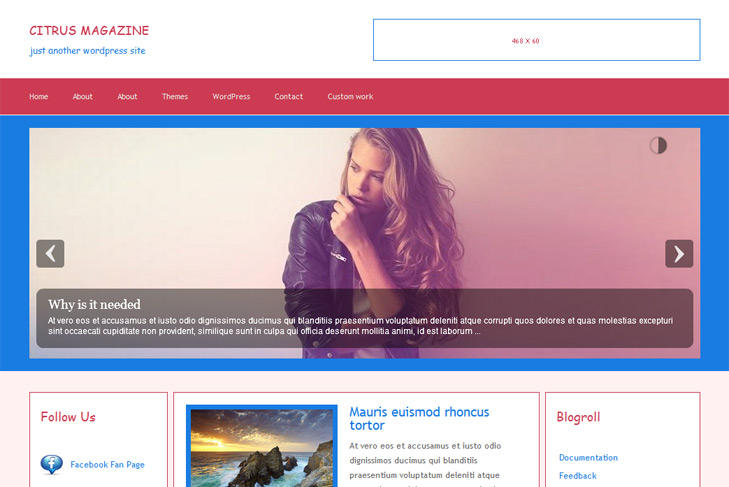Click the sunset coast post thumbnail
The image size is (729, 487).
click(262, 447)
